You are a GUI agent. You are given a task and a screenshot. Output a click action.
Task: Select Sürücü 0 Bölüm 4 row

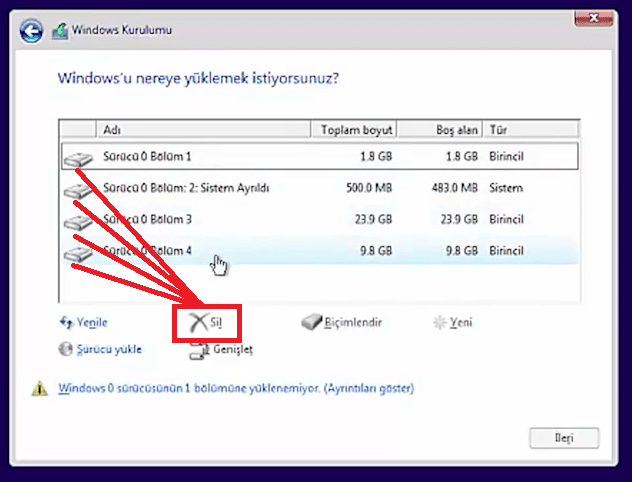pyautogui.click(x=320, y=251)
